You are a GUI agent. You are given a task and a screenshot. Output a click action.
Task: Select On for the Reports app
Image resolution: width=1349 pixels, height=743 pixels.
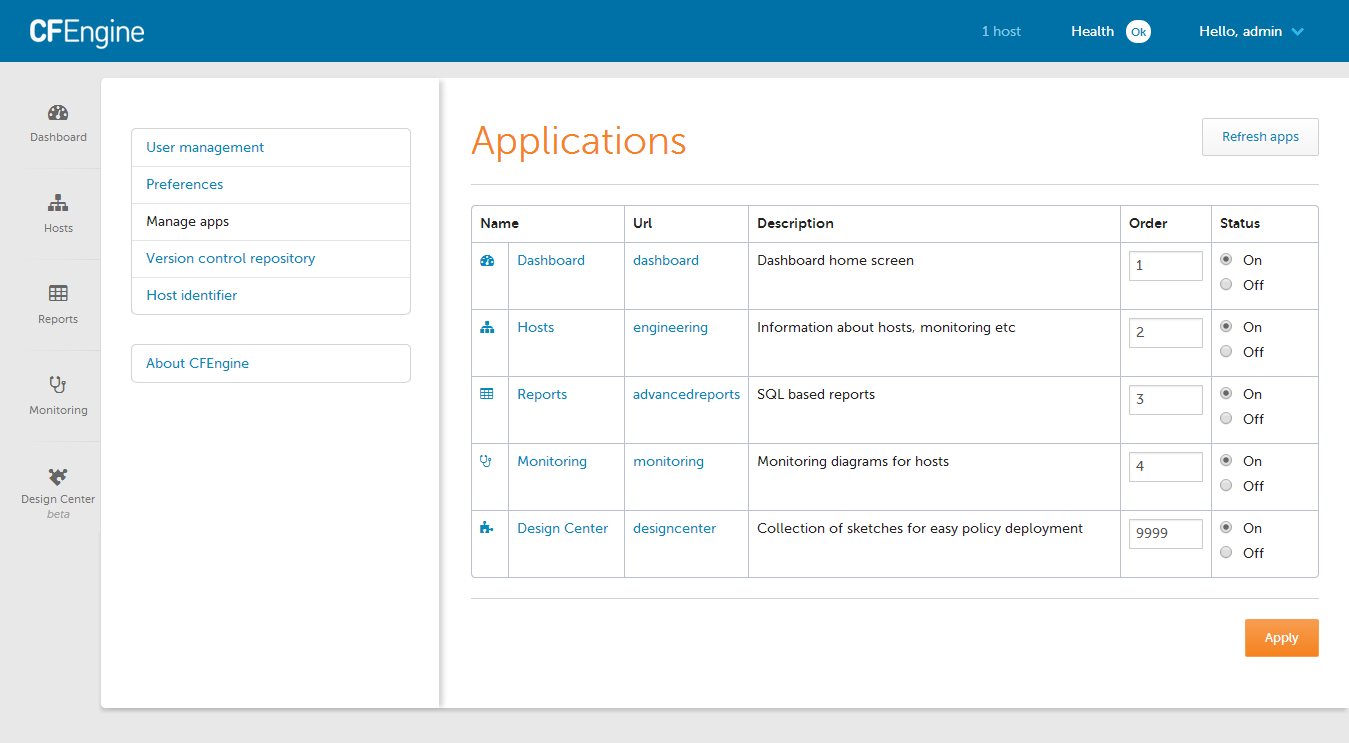[x=1226, y=393]
